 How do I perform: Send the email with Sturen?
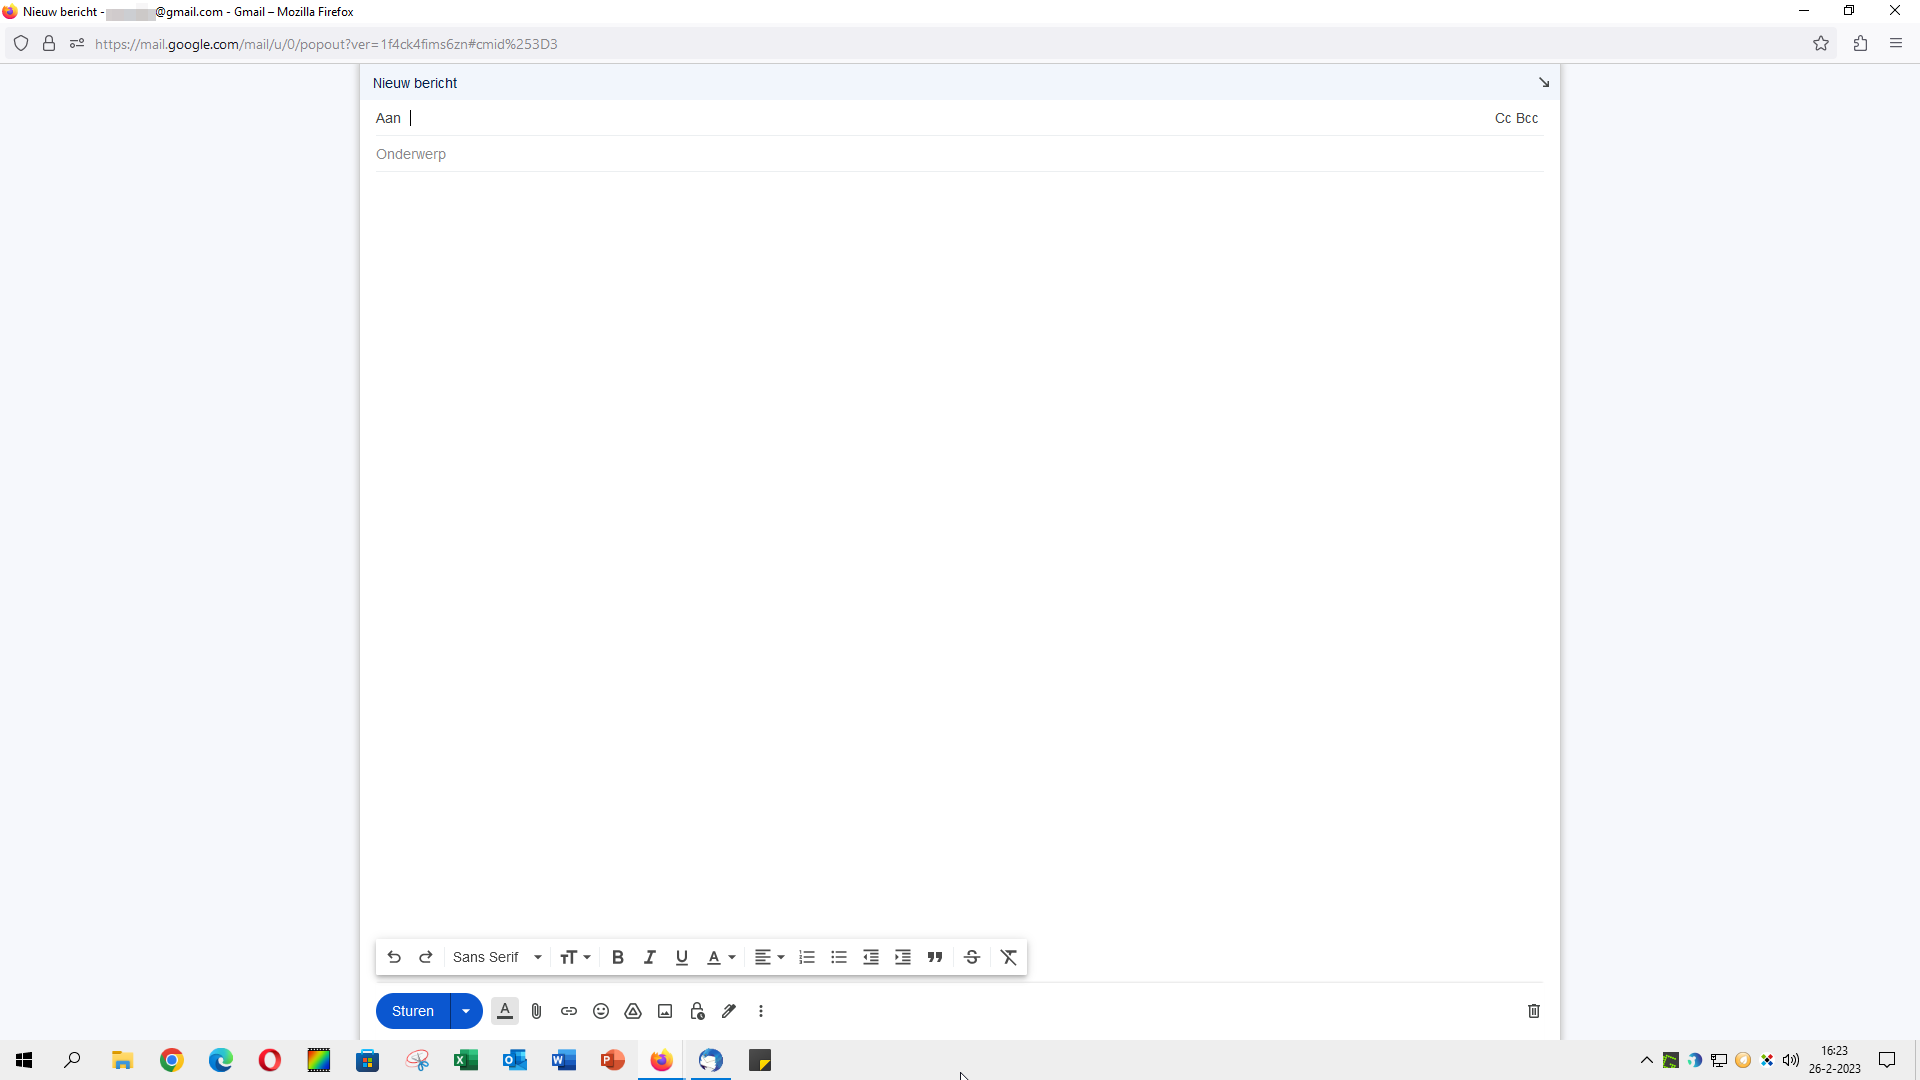pyautogui.click(x=411, y=1011)
